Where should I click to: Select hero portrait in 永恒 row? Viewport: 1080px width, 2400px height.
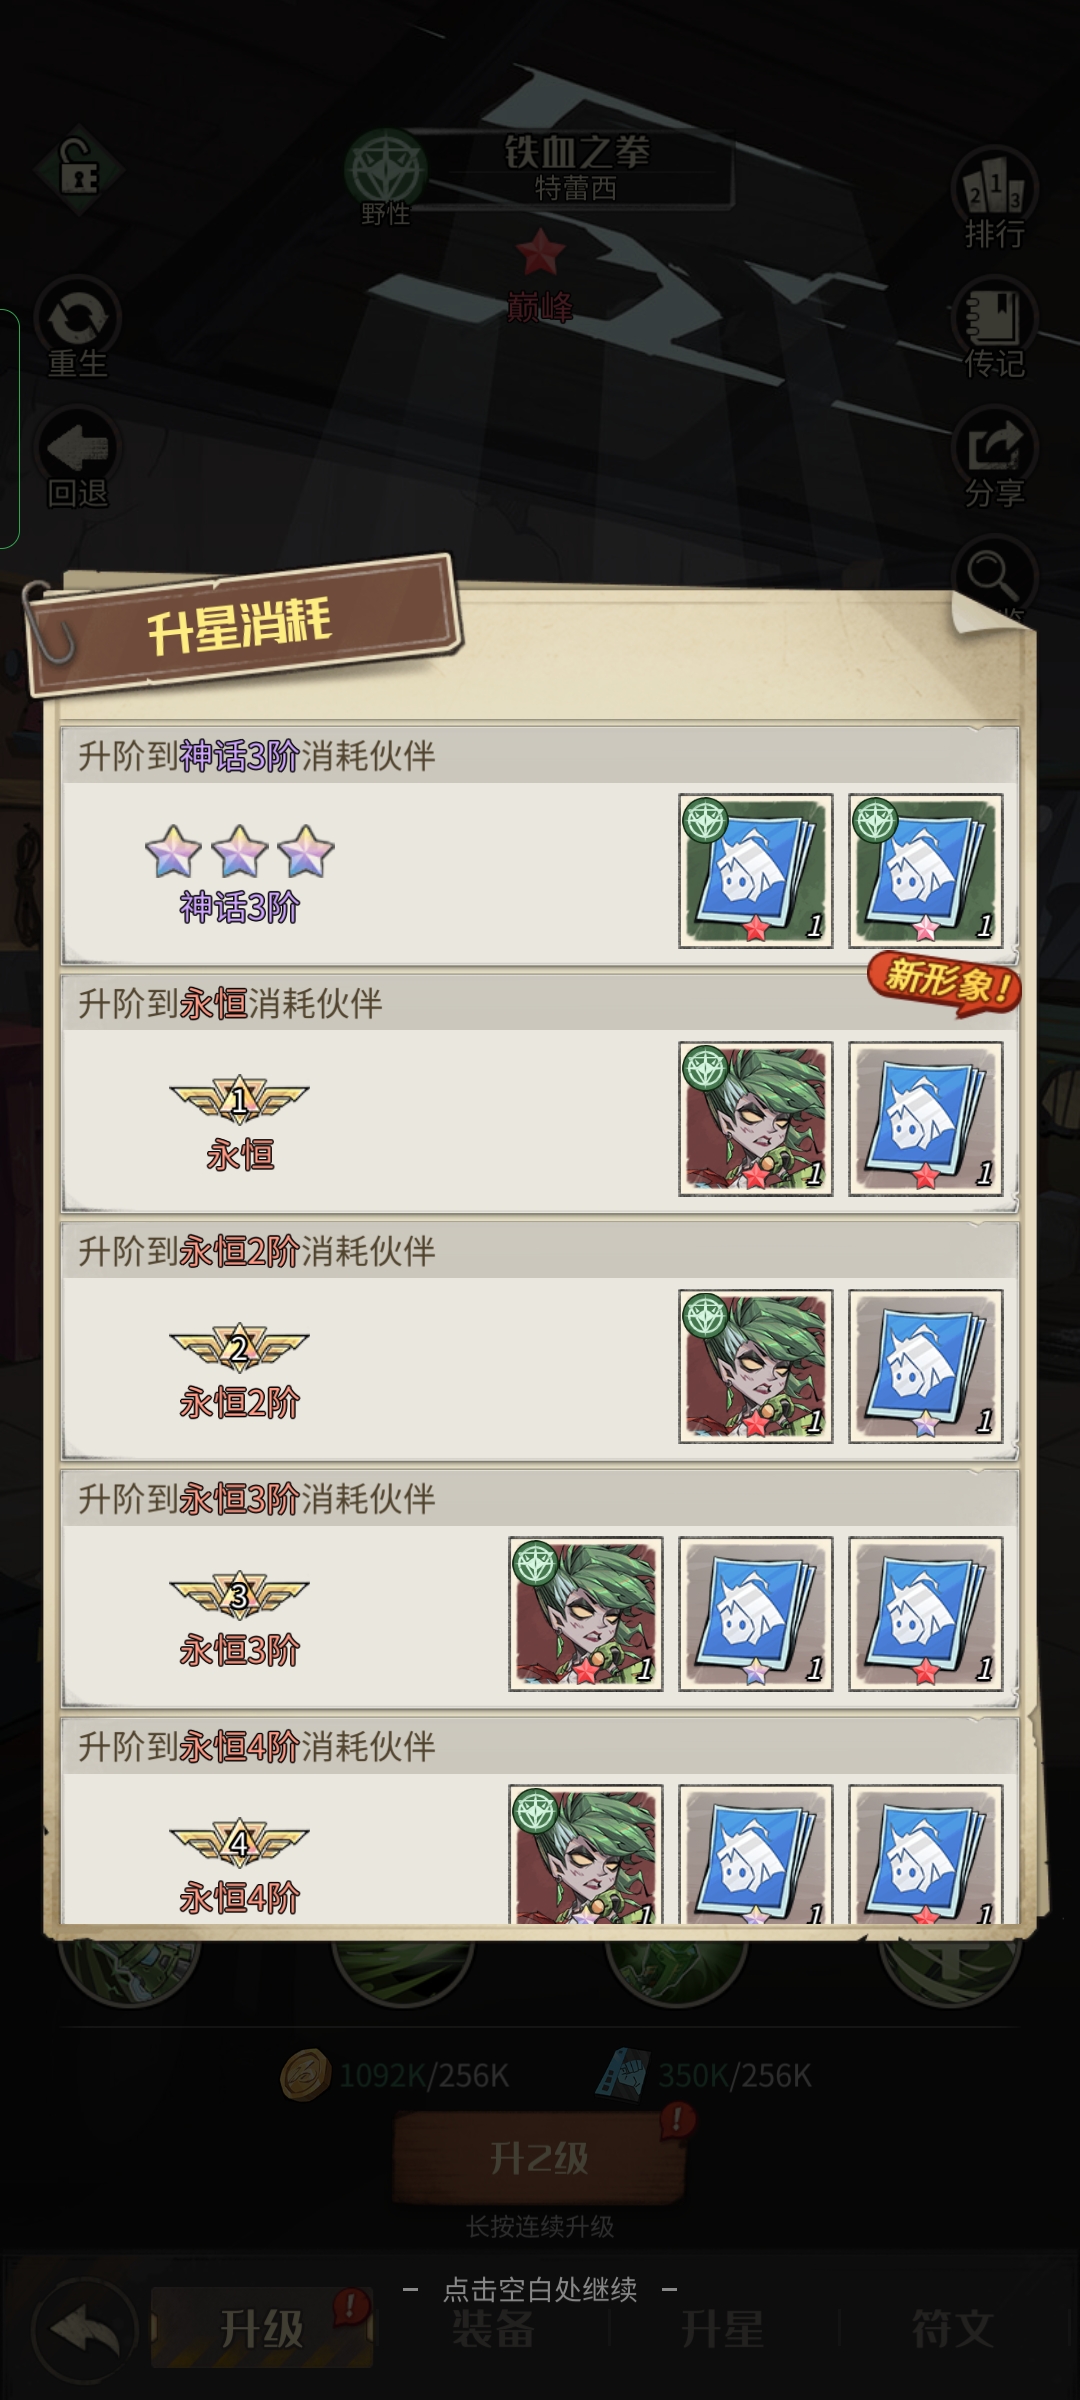[756, 1119]
